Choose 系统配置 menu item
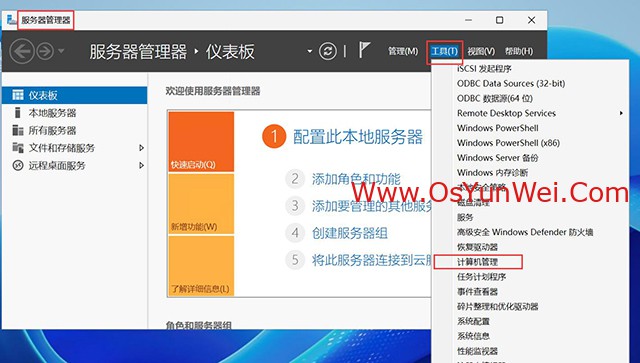The height and width of the screenshot is (363, 640). tap(530, 321)
